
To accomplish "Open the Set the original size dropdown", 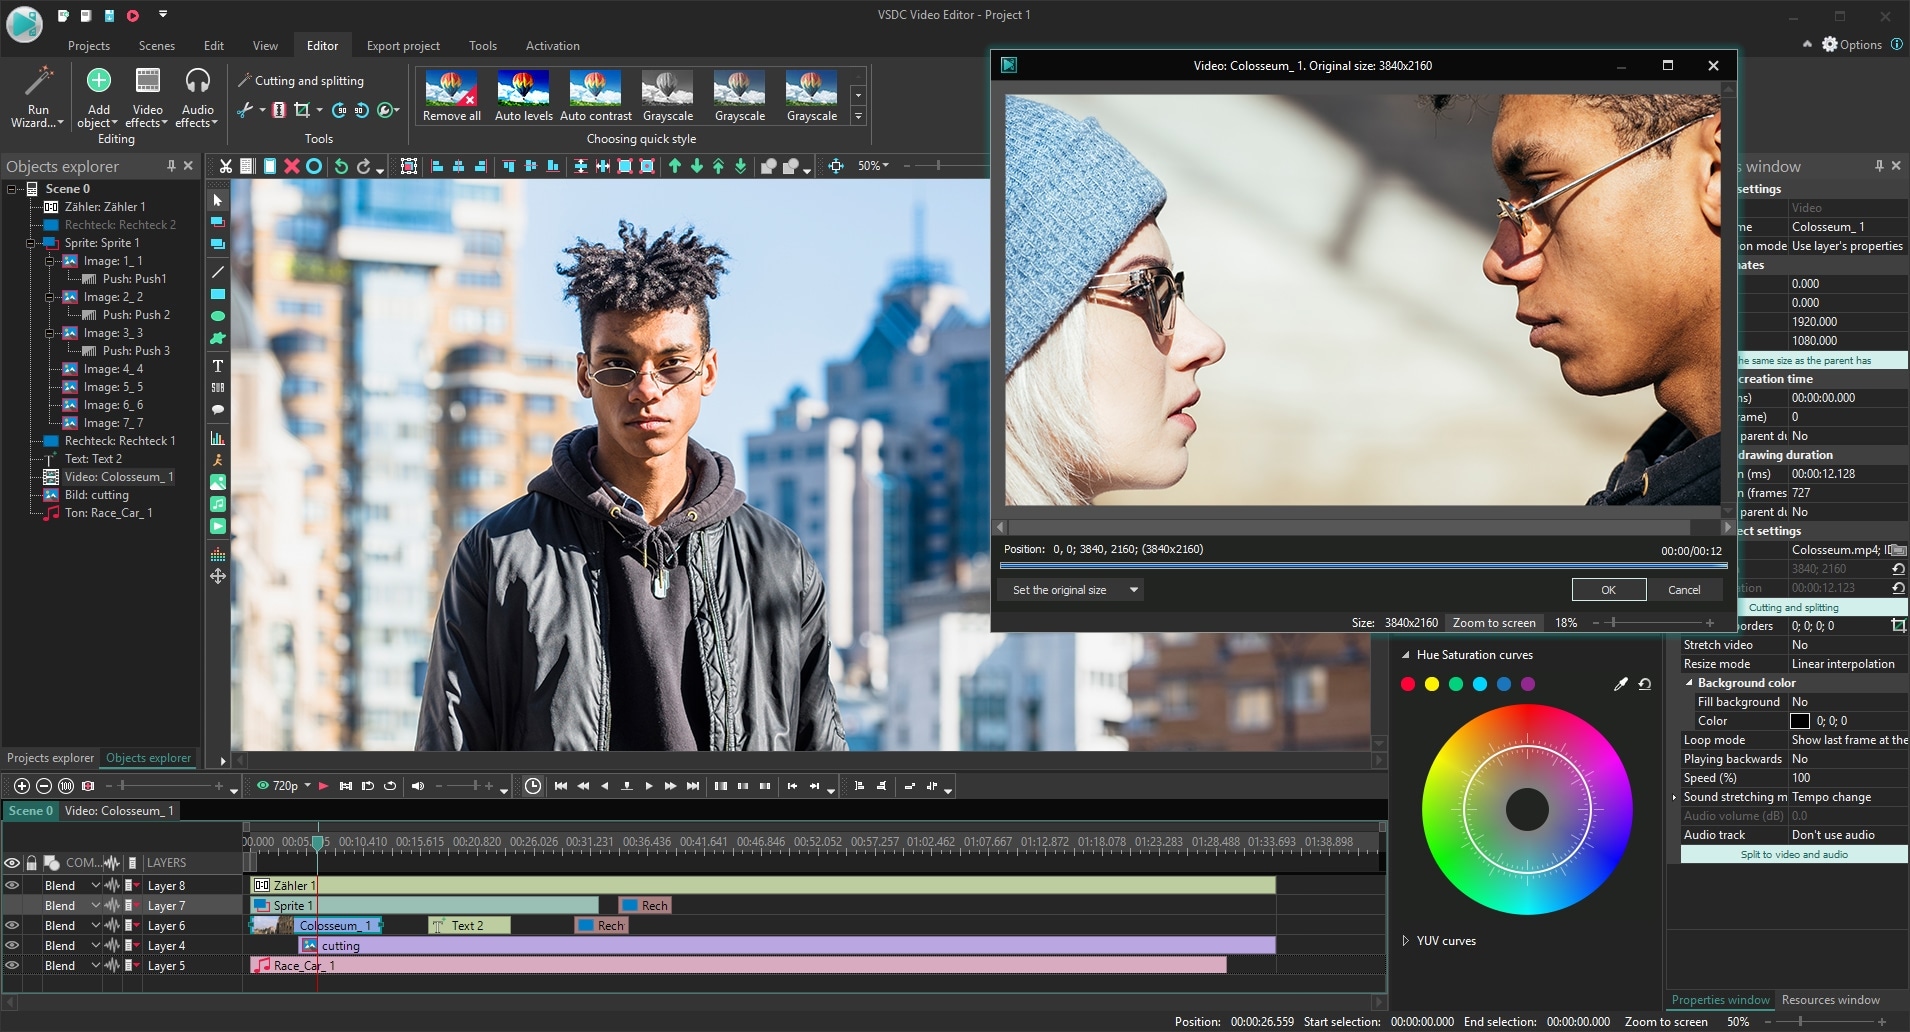I will point(1133,590).
